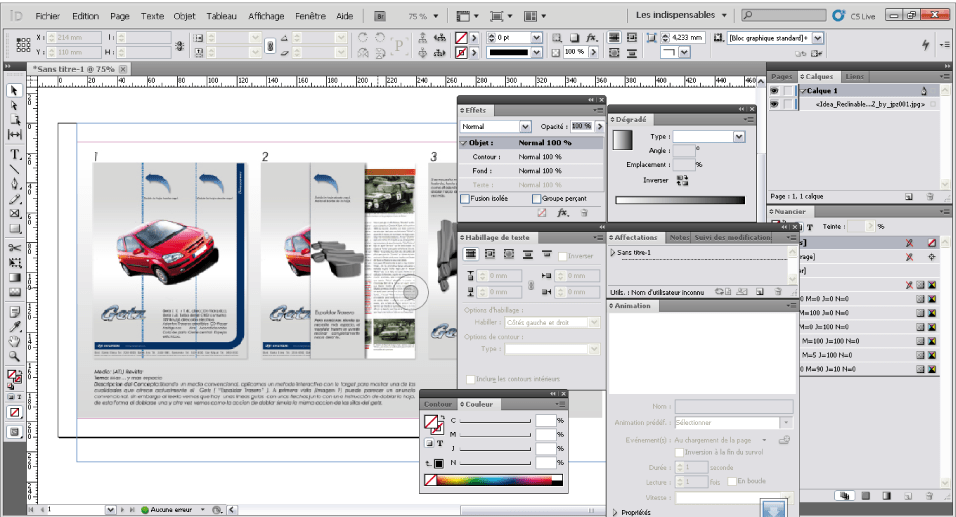Image resolution: width=956 pixels, height=517 pixels.
Task: Choose wrap around bounding box in Habillage de texte
Action: 490,254
